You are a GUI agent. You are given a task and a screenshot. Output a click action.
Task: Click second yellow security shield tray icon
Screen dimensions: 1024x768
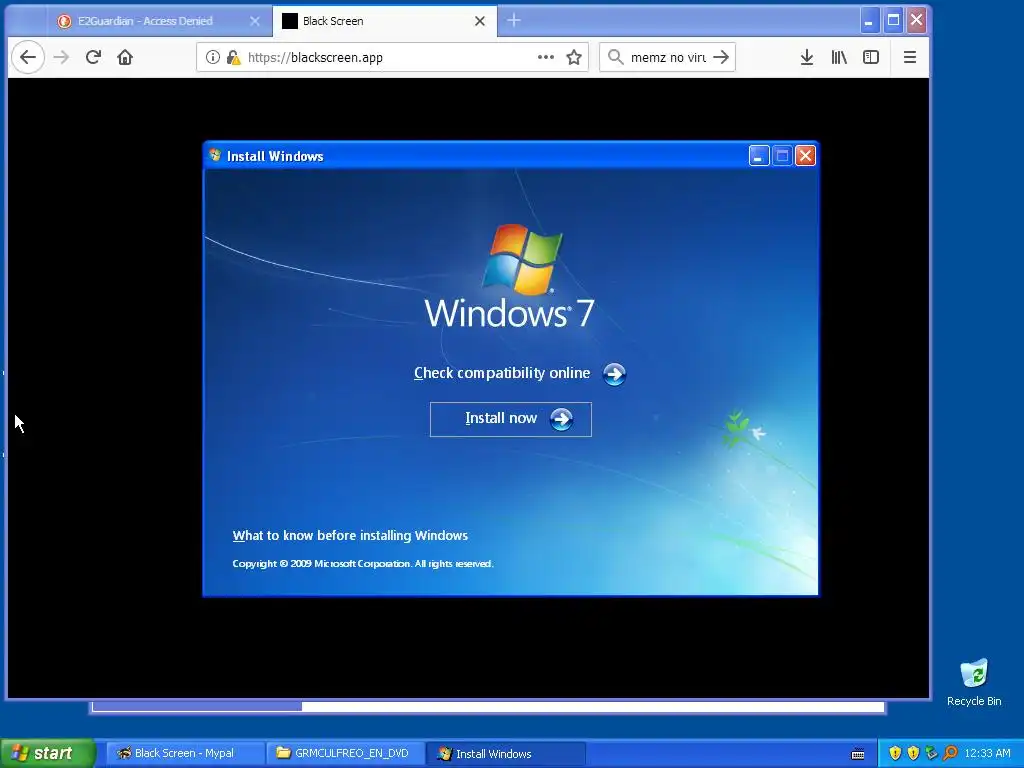pyautogui.click(x=913, y=753)
